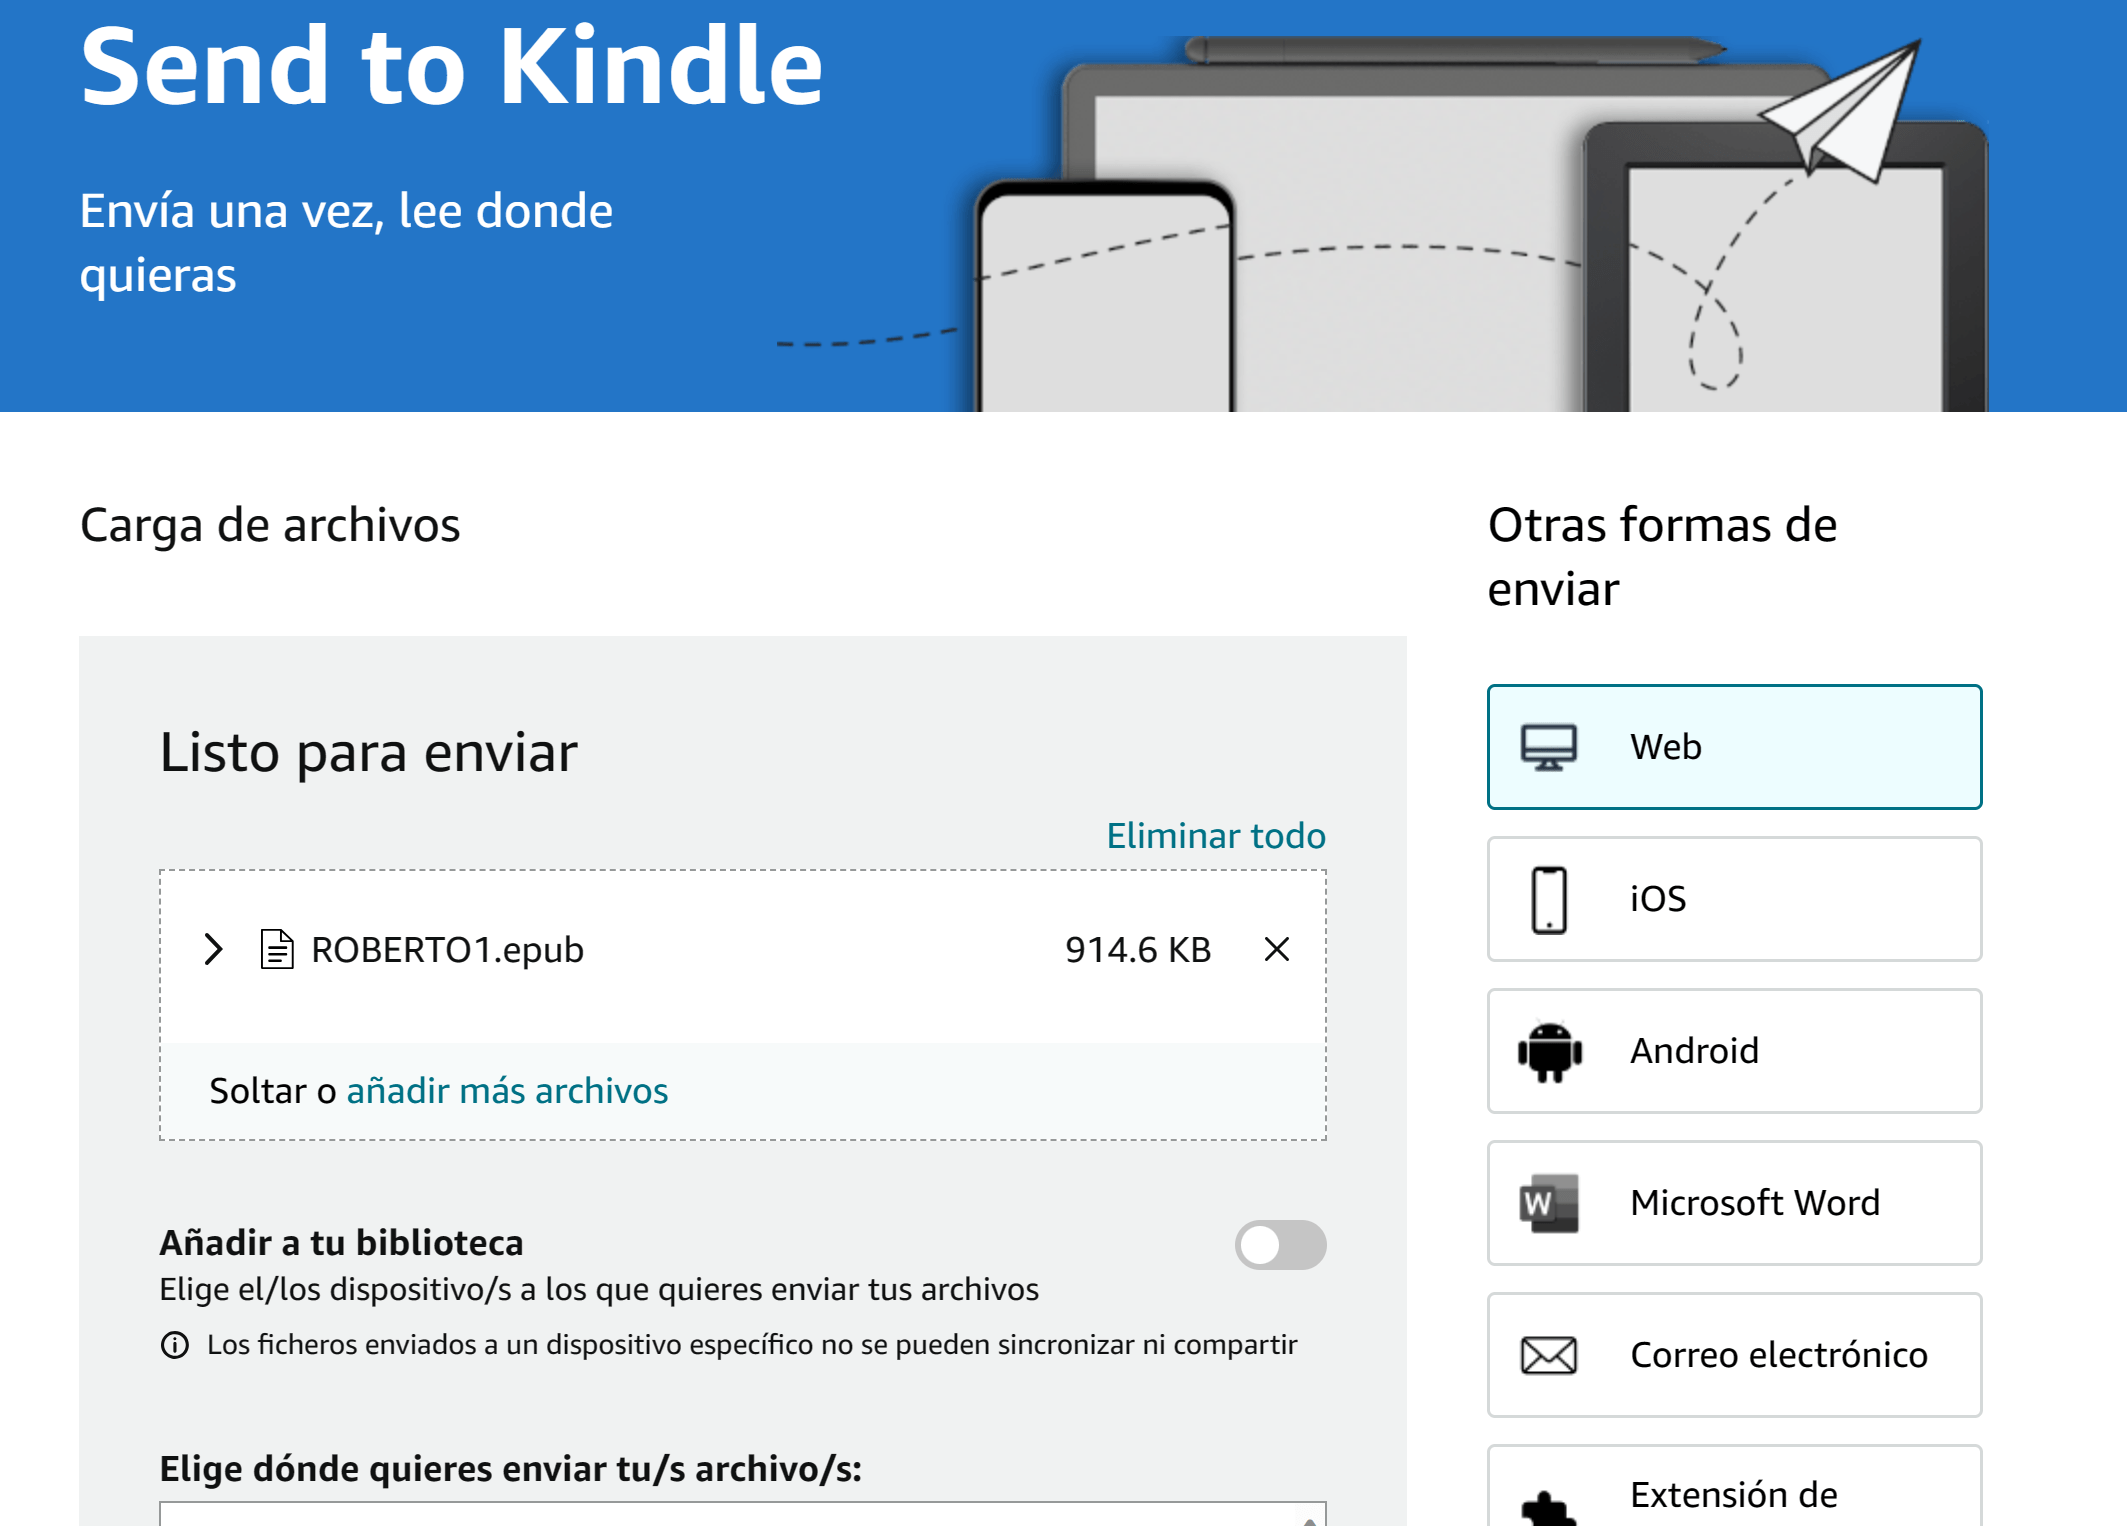Click the Send to Kindle banner title
Viewport: 2127px width, 1526px height.
[452, 66]
